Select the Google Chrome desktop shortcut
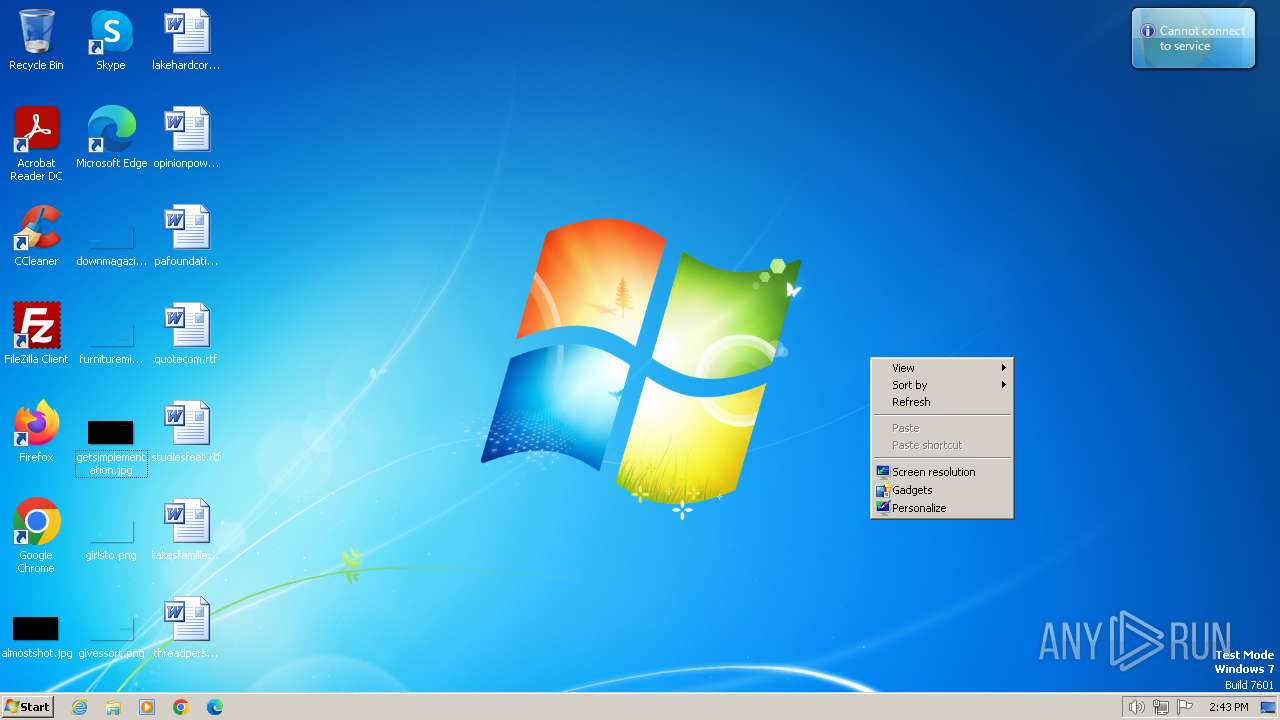This screenshot has width=1280, height=720. 36,536
